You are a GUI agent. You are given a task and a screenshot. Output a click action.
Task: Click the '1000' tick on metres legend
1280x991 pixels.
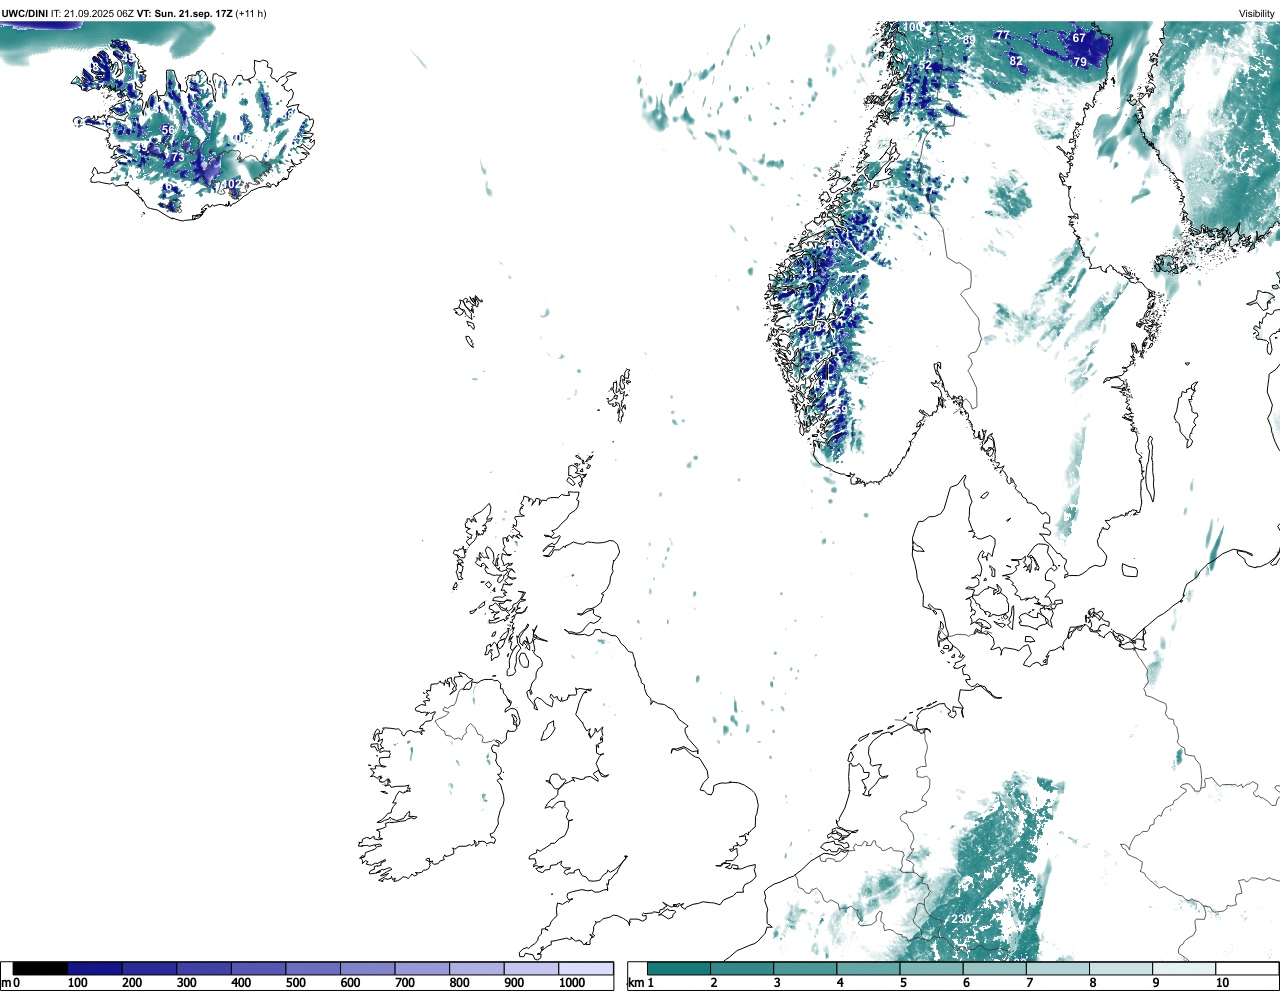(572, 983)
